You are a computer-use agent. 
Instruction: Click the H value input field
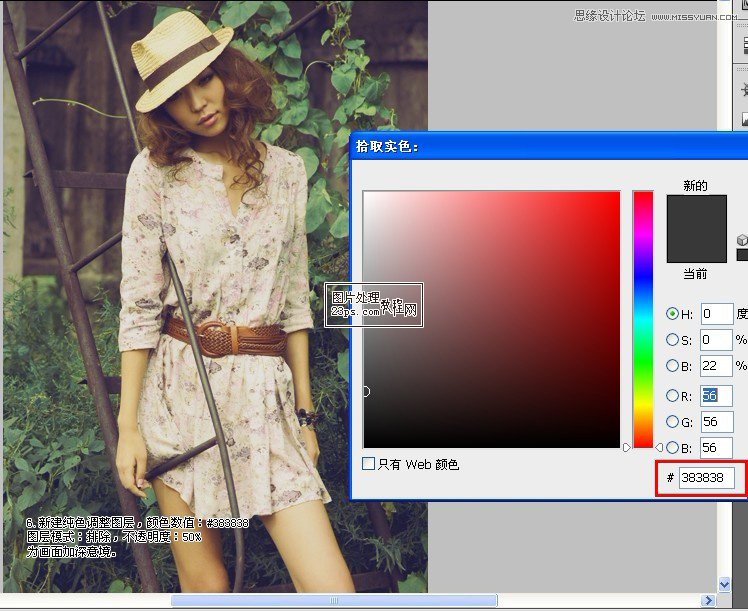click(717, 314)
